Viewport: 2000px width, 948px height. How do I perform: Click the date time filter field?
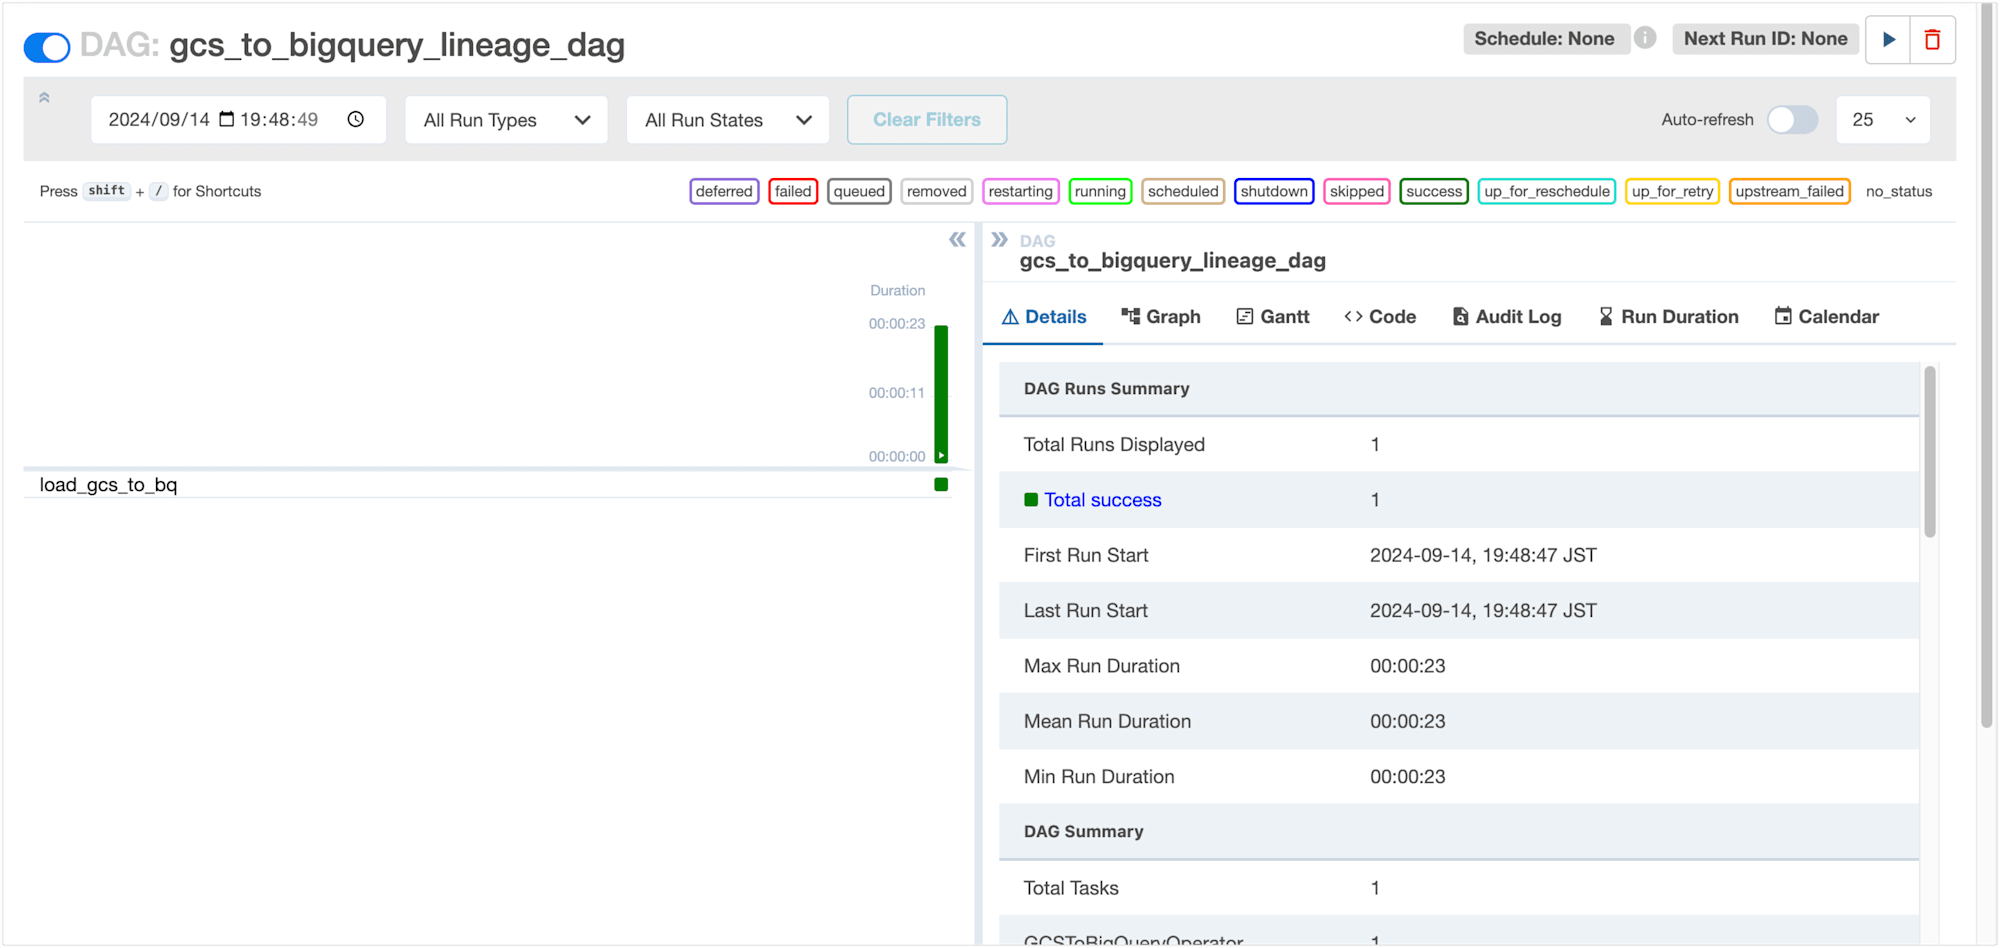tap(238, 120)
